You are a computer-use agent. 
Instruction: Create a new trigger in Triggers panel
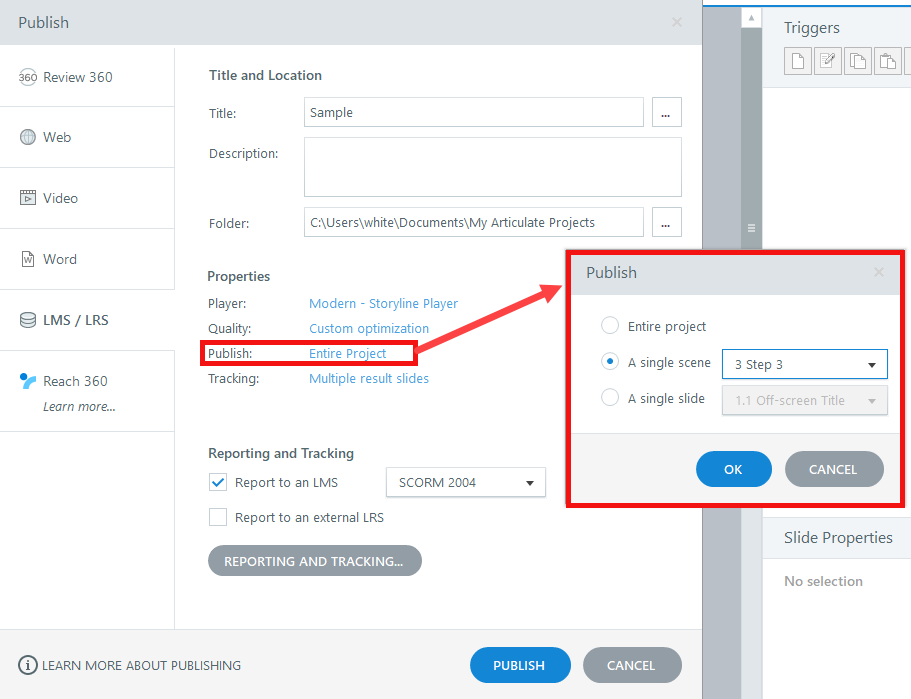tap(798, 61)
